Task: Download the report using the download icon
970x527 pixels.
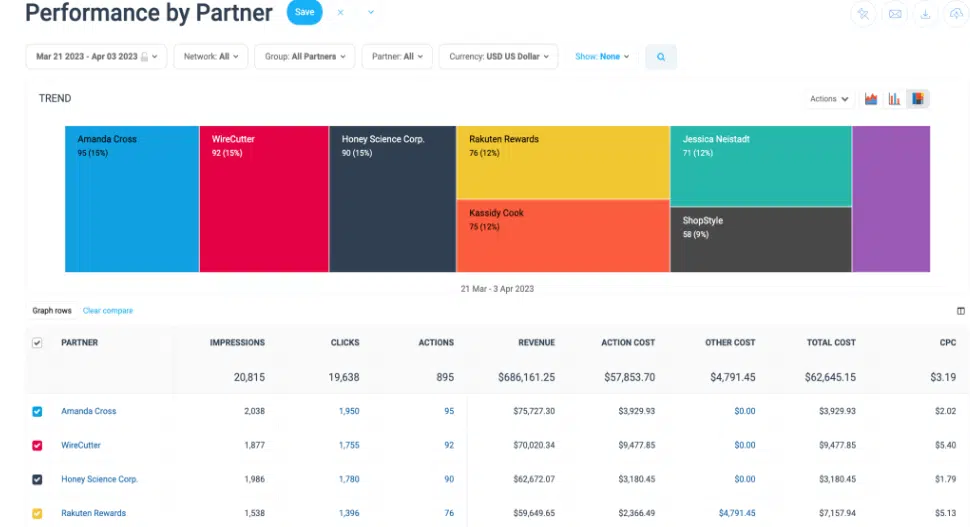Action: (925, 14)
